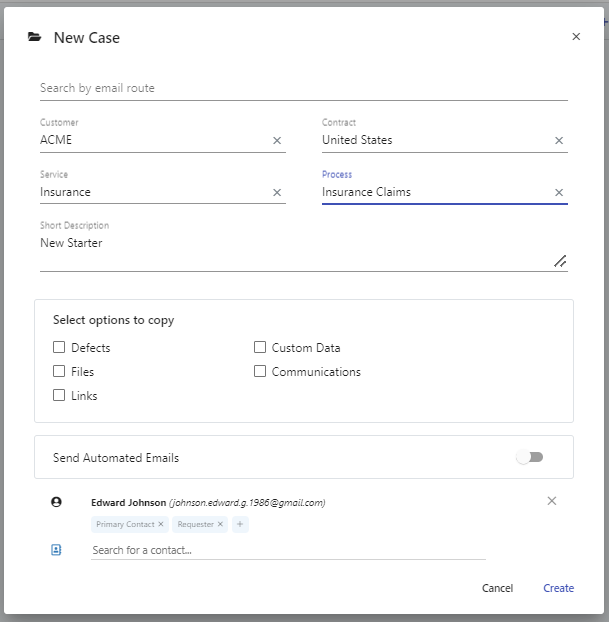Check the Communications option
The image size is (609, 622).
coord(260,372)
